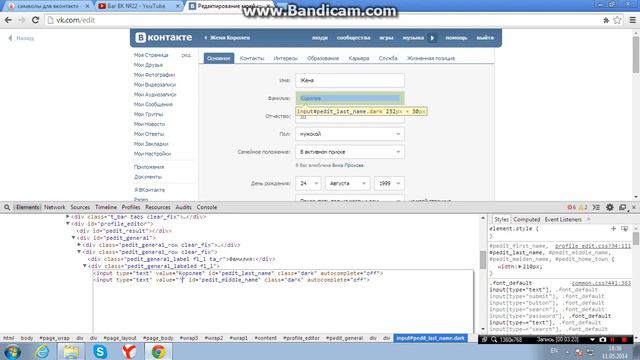Open Yandex browser from the taskbar
Image resolution: width=640 pixels, height=360 pixels.
[129, 352]
